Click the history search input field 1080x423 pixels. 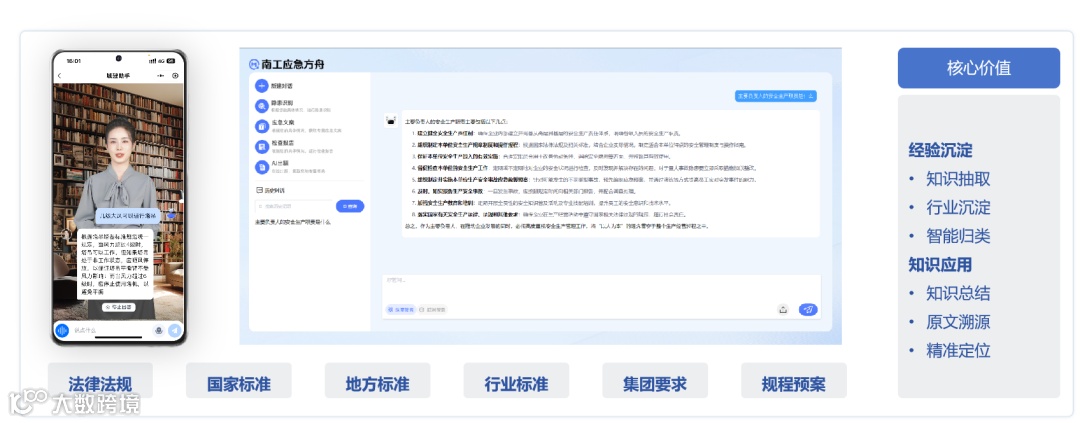[293, 206]
